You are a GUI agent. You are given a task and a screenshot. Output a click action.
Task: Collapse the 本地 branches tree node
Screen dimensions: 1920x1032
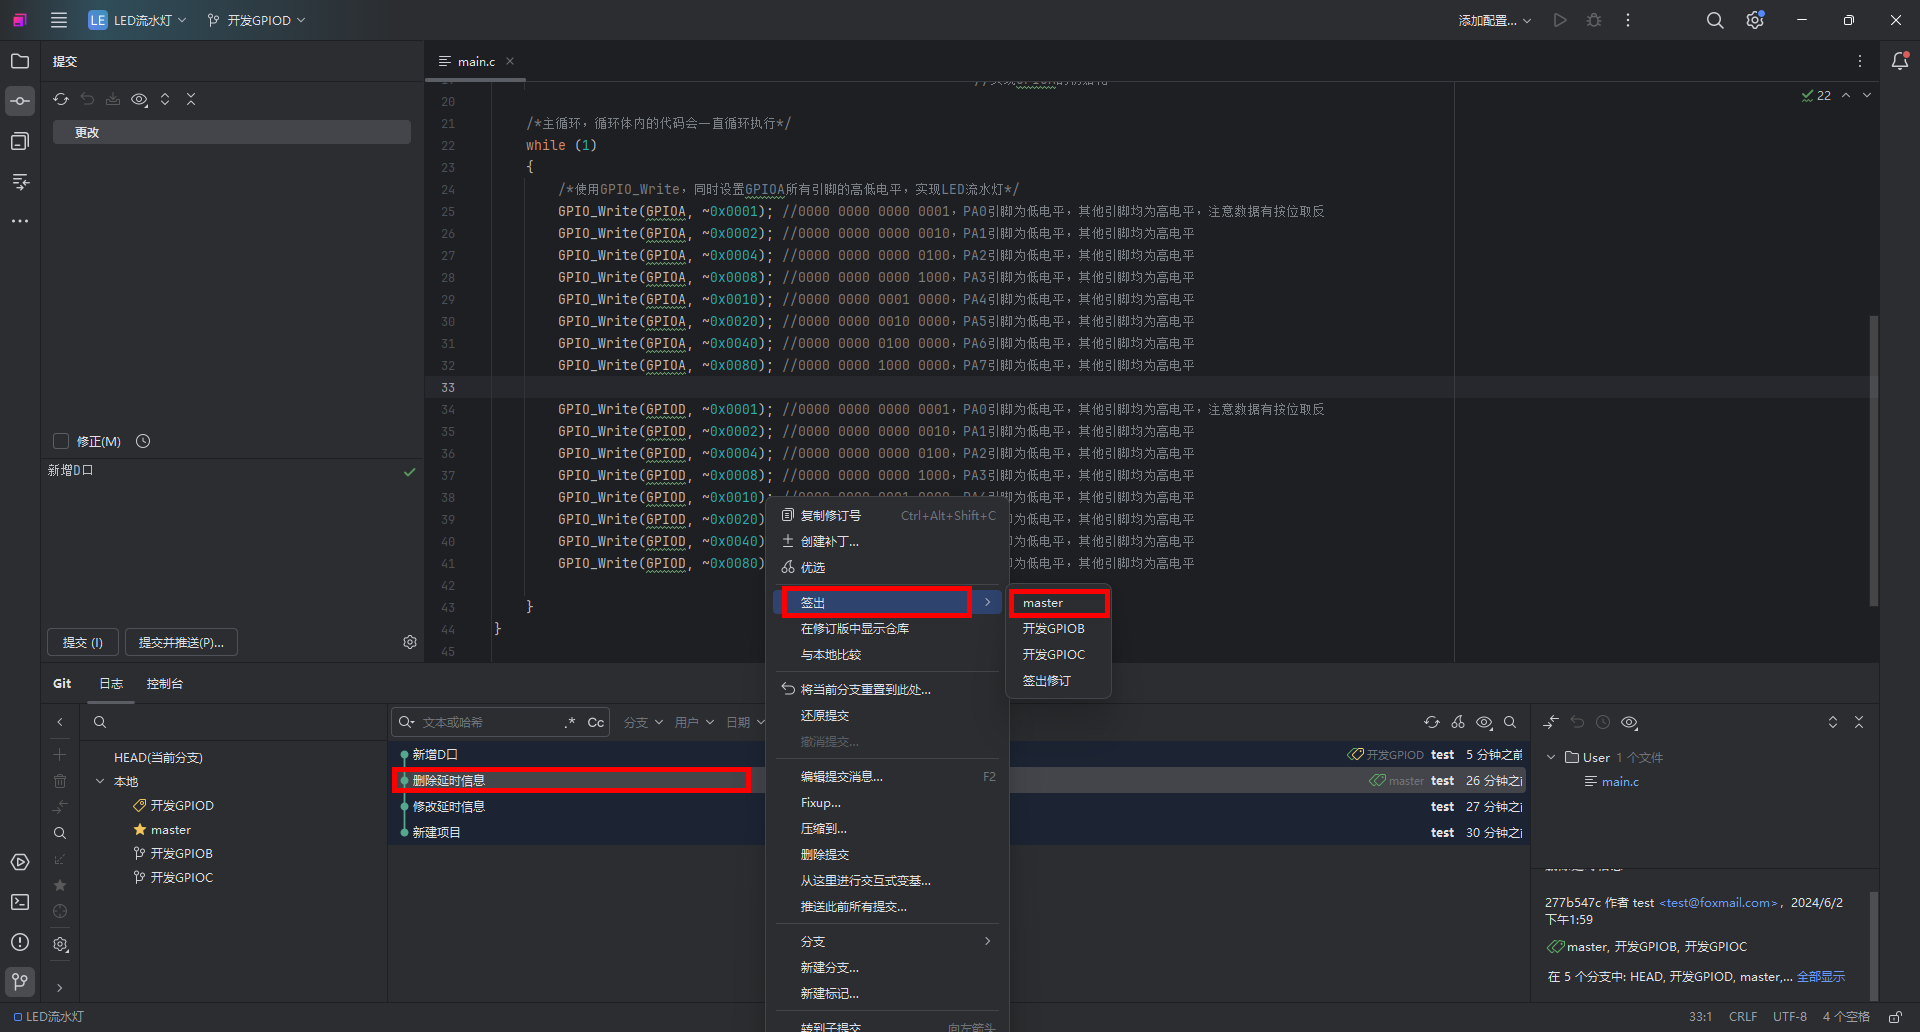pos(100,781)
